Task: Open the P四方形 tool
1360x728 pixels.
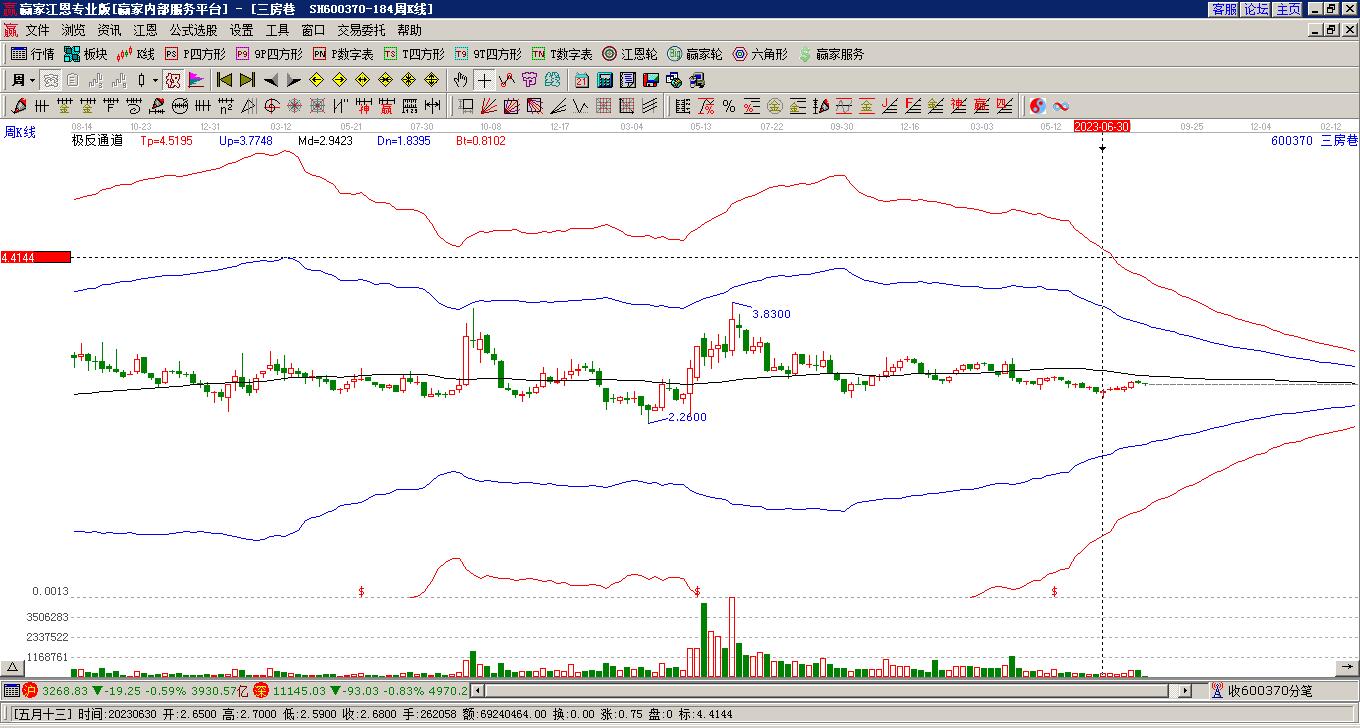Action: [x=195, y=54]
